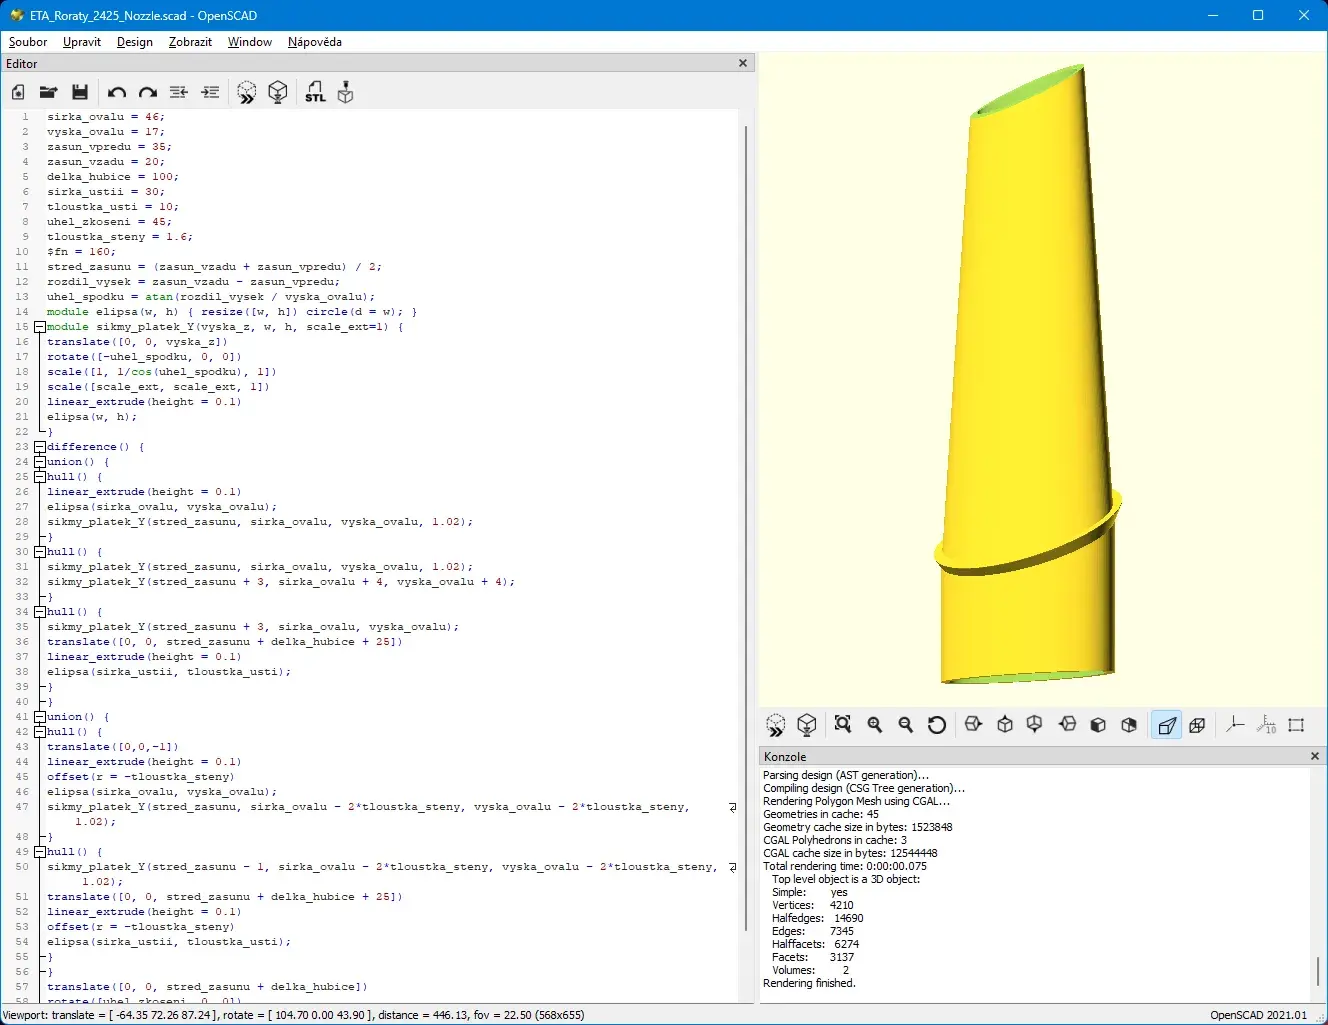The width and height of the screenshot is (1328, 1025).
Task: Collapse the union() block on line 41
Action: tap(40, 717)
